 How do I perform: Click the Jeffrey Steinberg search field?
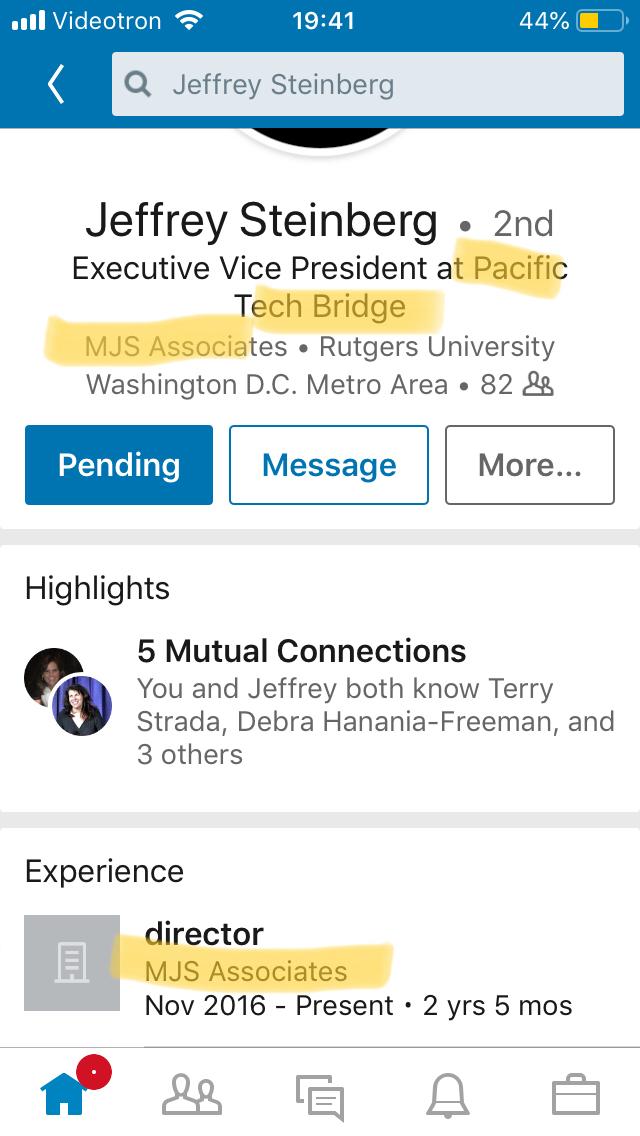click(367, 84)
